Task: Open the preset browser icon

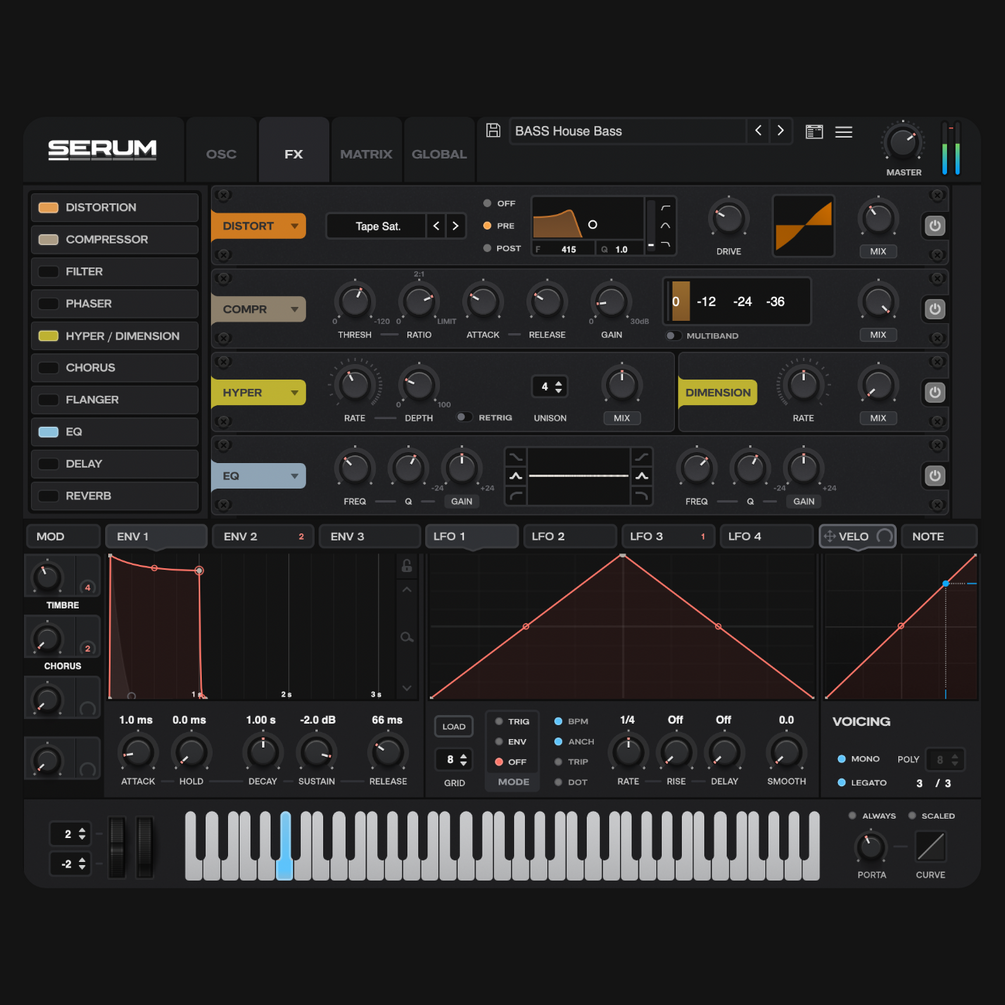Action: 814,131
